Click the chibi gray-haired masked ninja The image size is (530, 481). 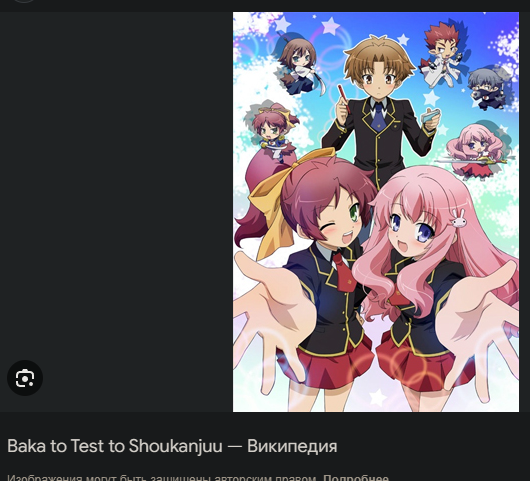point(487,89)
